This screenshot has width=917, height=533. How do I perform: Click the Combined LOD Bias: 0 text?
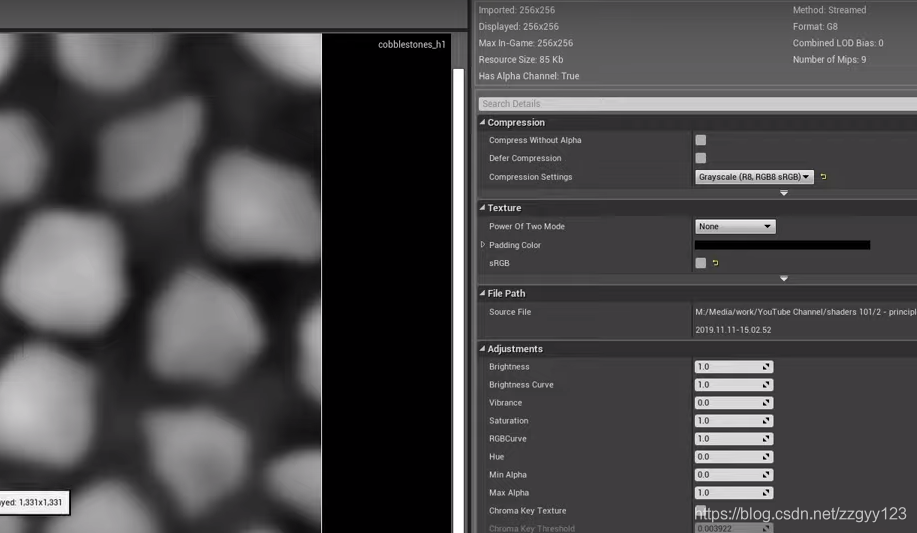tap(837, 43)
